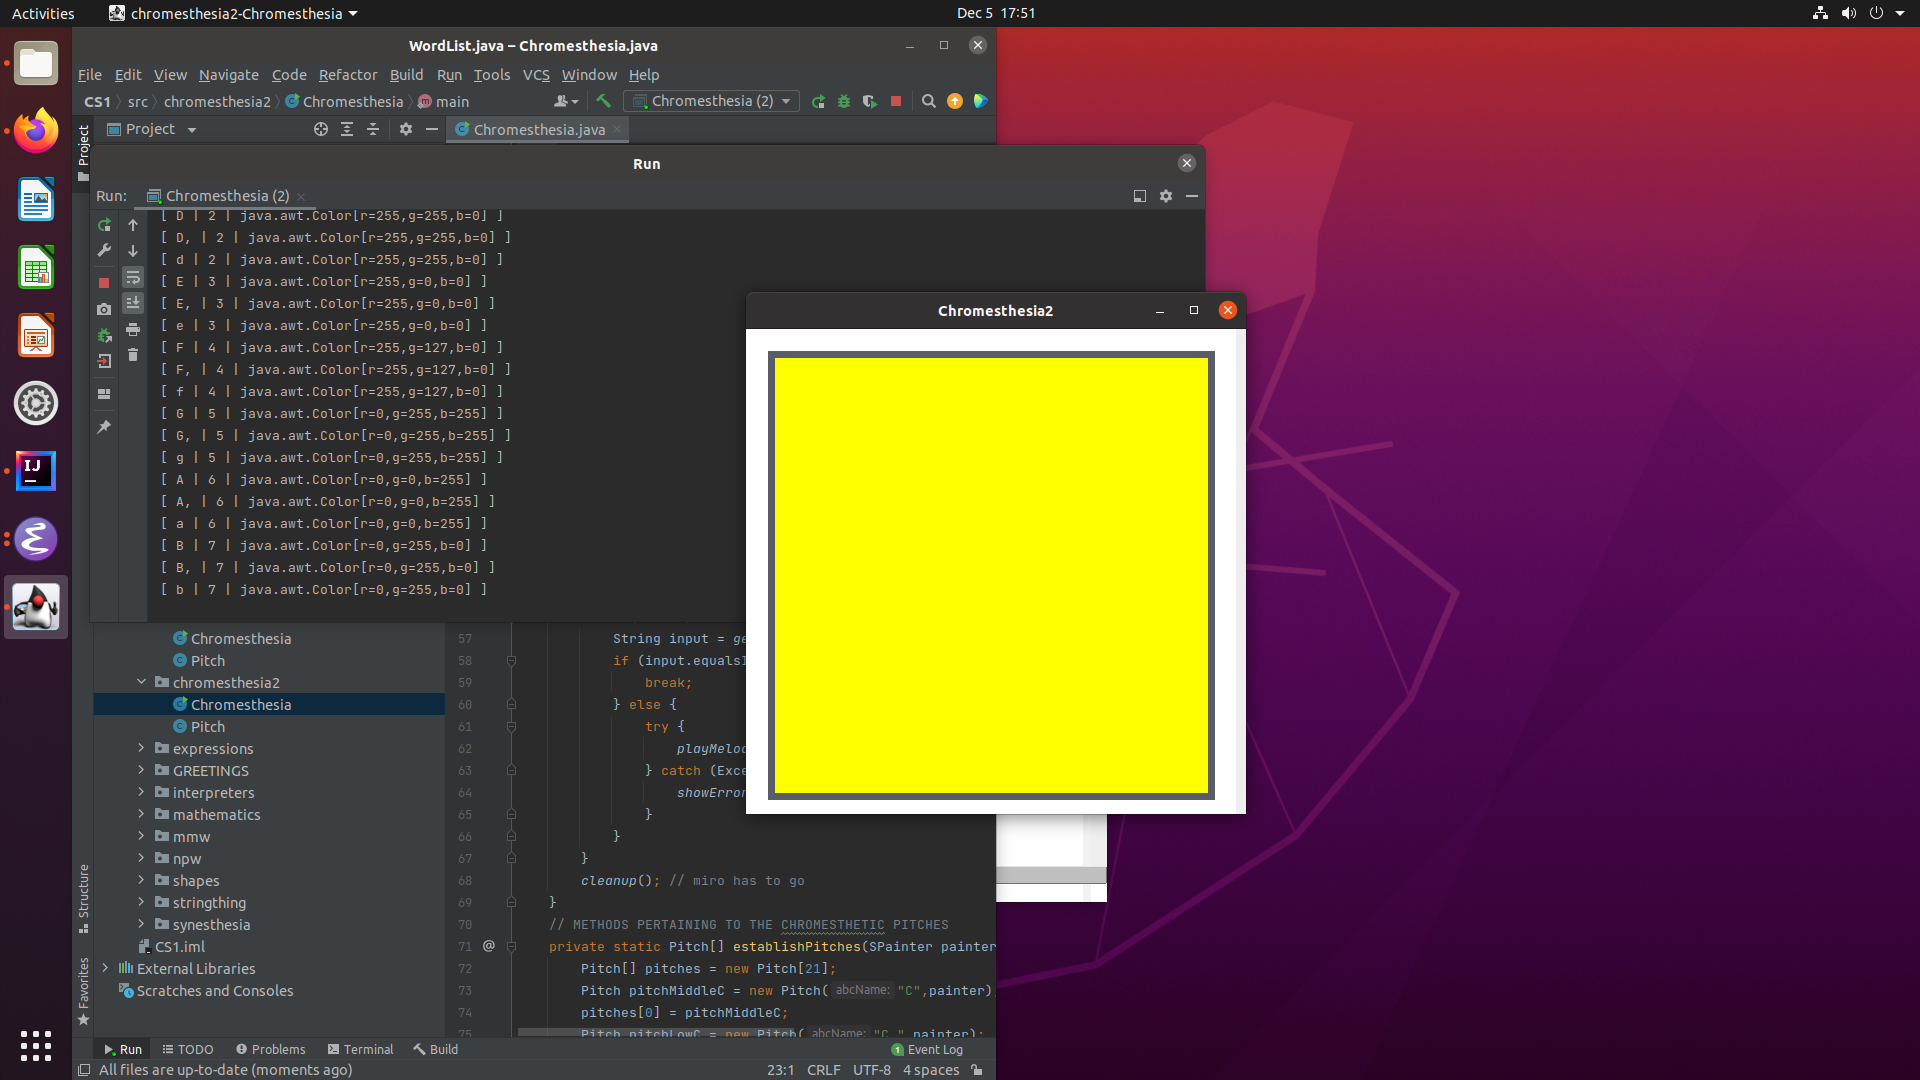The image size is (1920, 1080).
Task: Open CS1.iml file in project tree
Action: [180, 946]
